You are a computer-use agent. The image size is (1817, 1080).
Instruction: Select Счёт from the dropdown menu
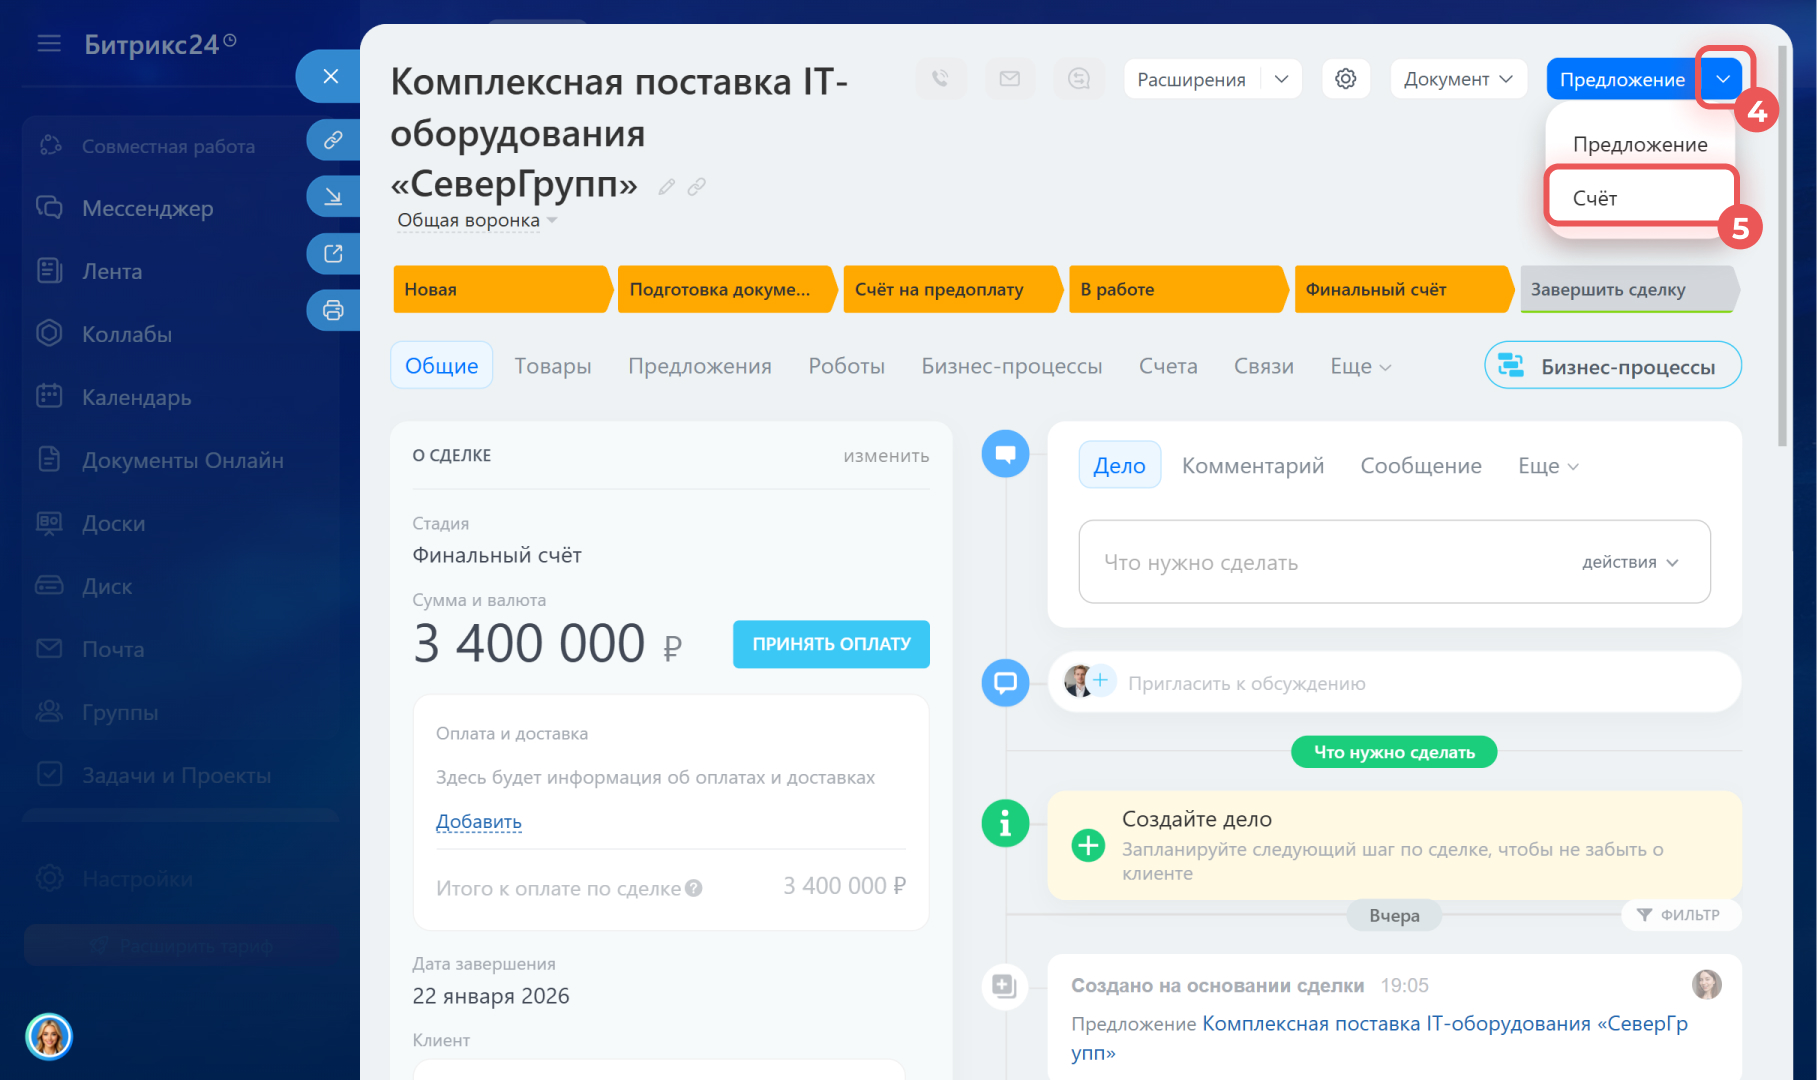1595,198
